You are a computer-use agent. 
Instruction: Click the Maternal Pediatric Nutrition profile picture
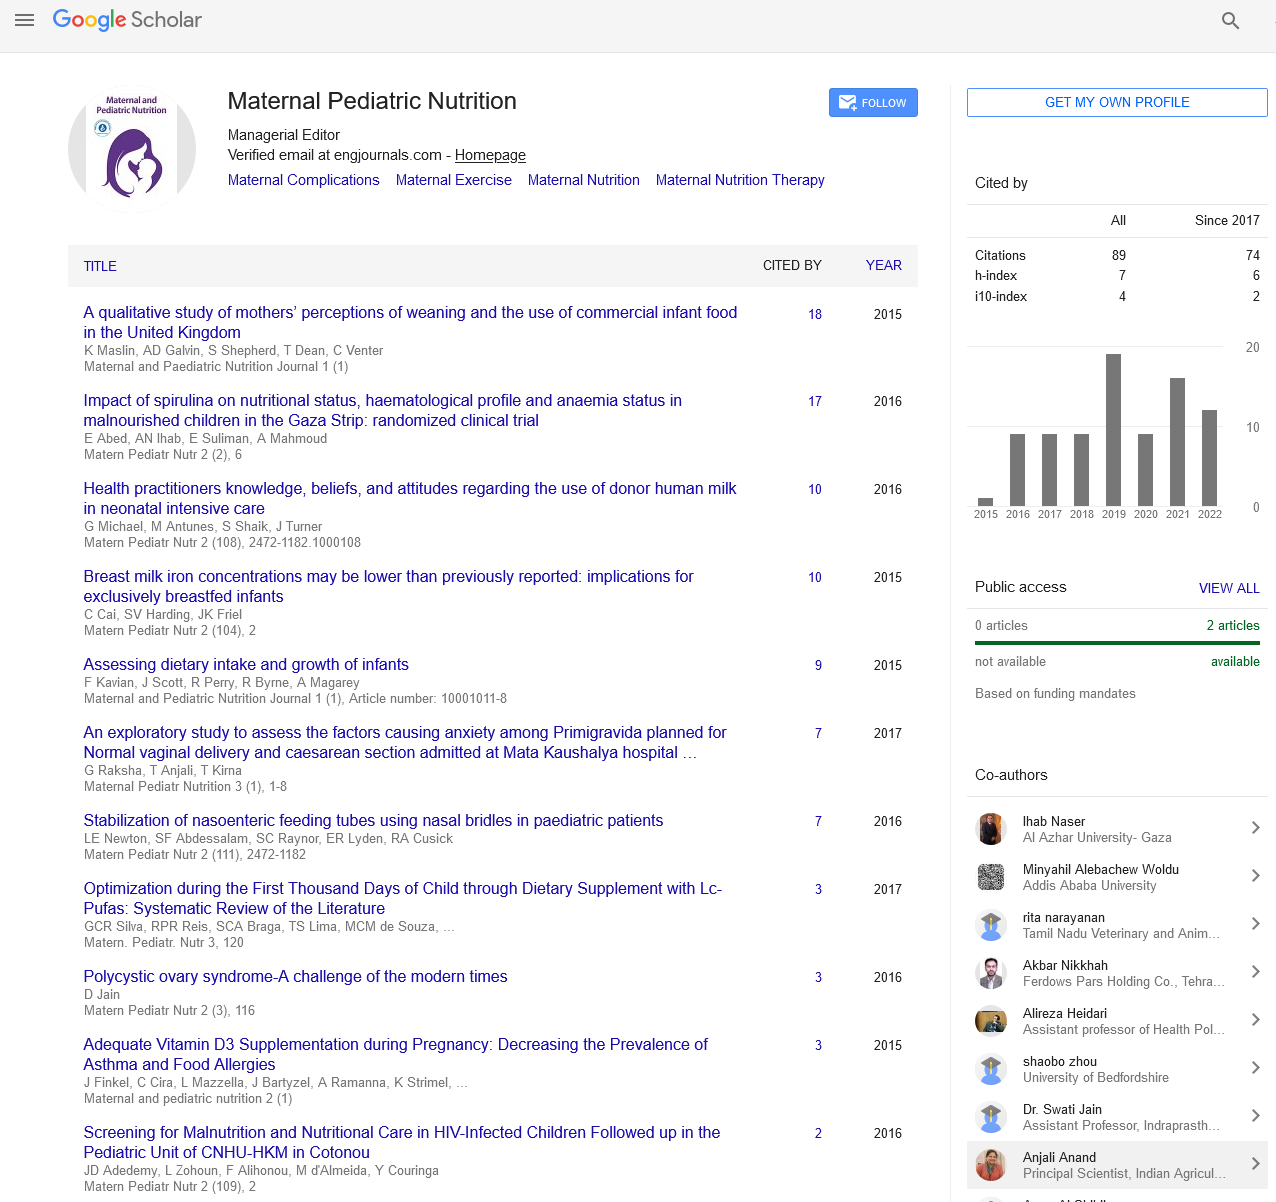132,150
